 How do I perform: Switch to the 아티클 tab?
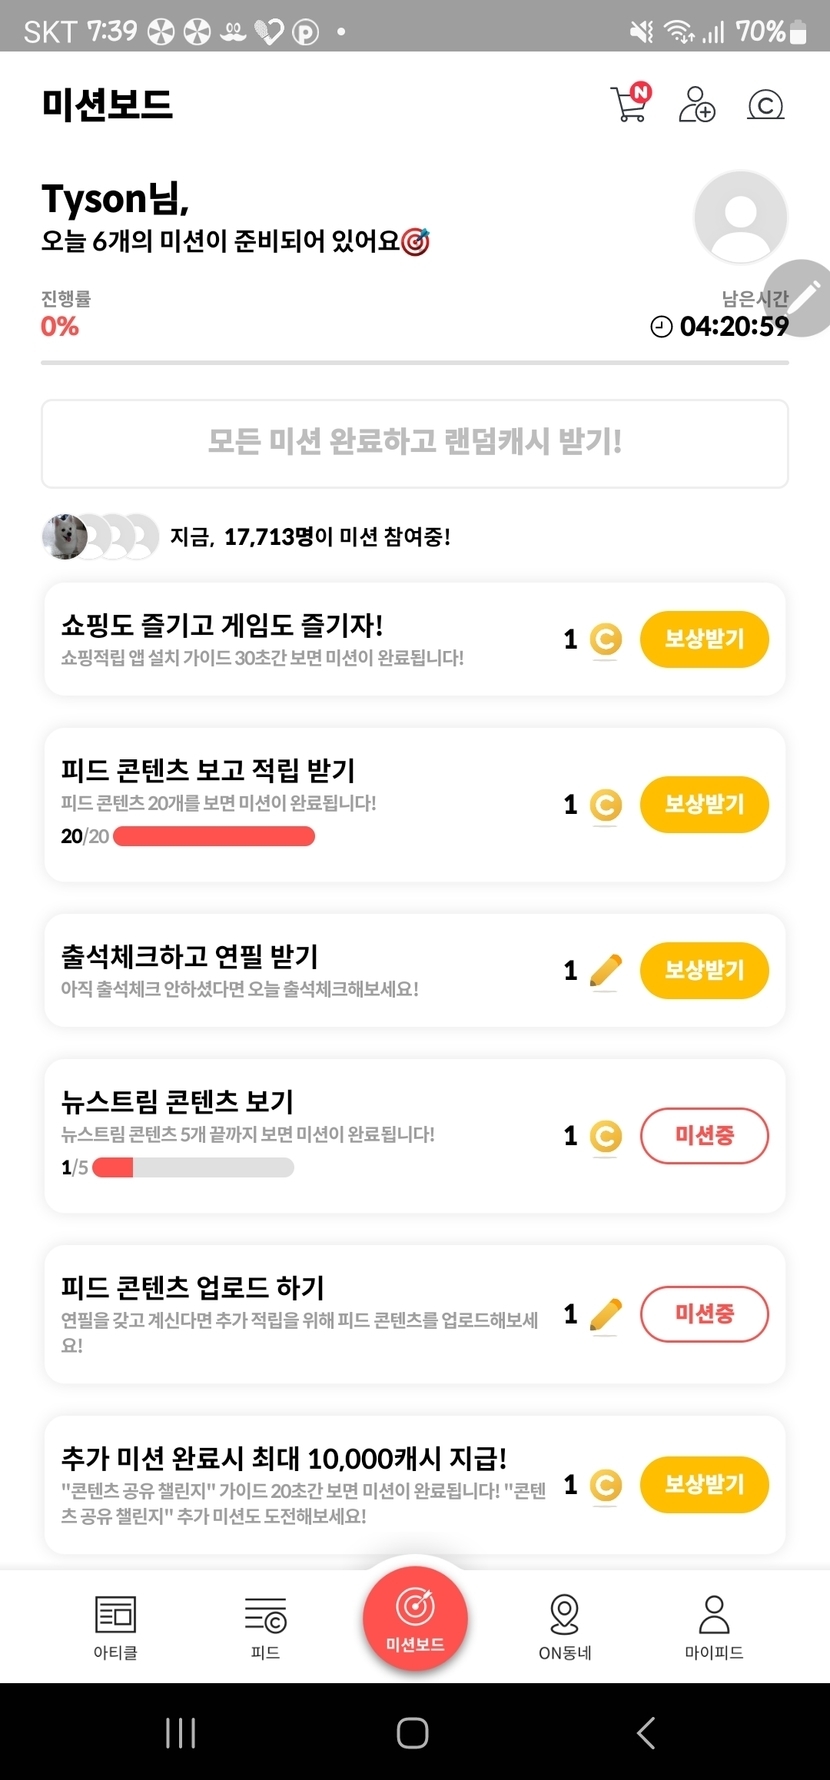pos(115,1626)
